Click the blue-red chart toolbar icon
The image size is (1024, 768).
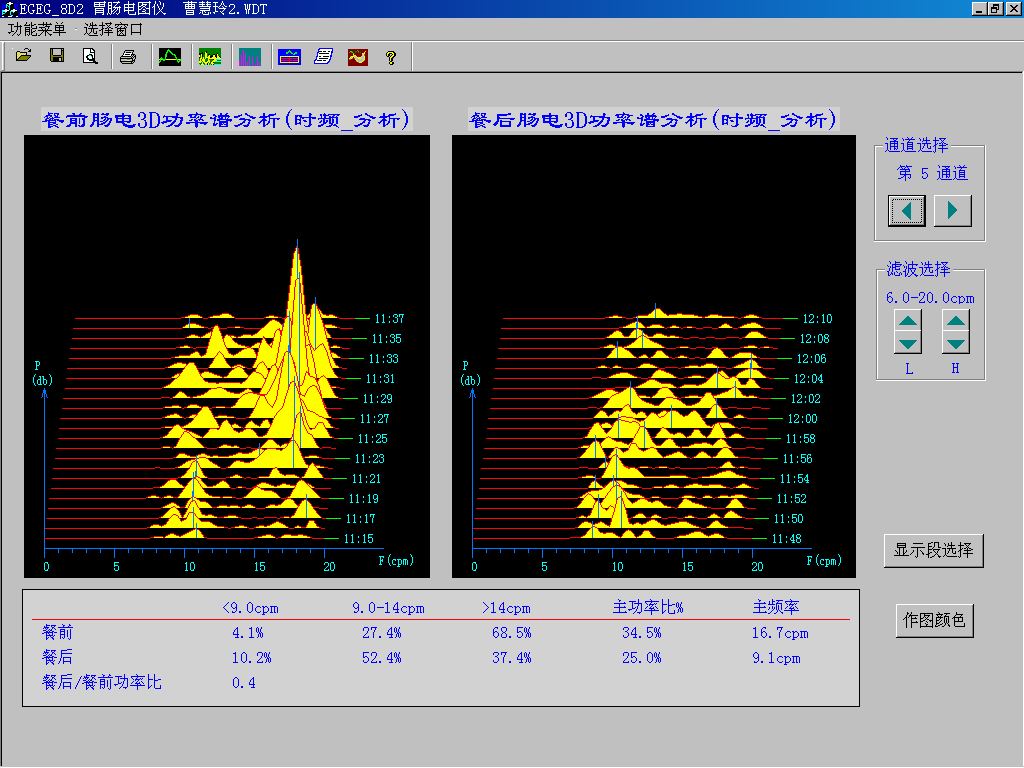pyautogui.click(x=289, y=57)
